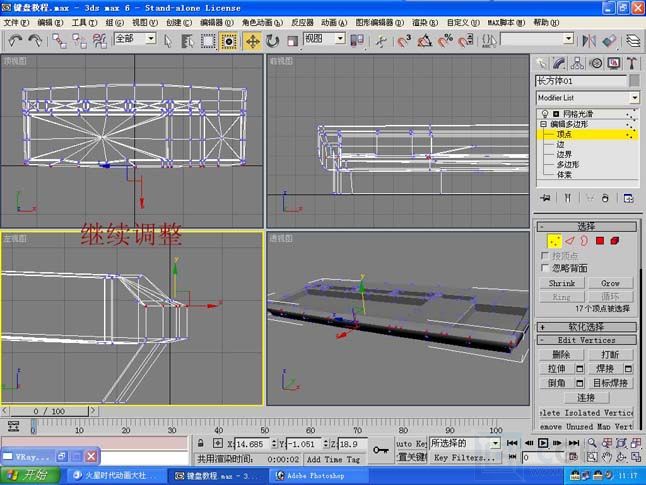Click Pin Stack icon below modifier stack

tap(545, 198)
